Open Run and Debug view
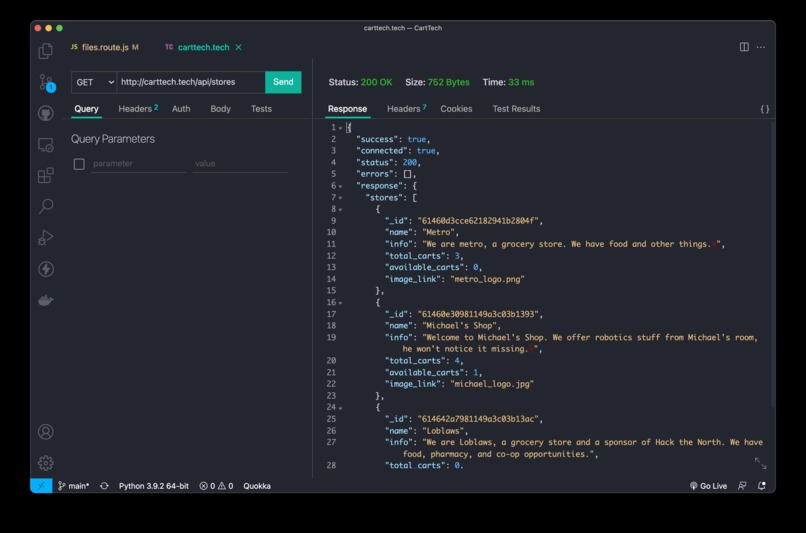This screenshot has width=806, height=533. coord(46,237)
